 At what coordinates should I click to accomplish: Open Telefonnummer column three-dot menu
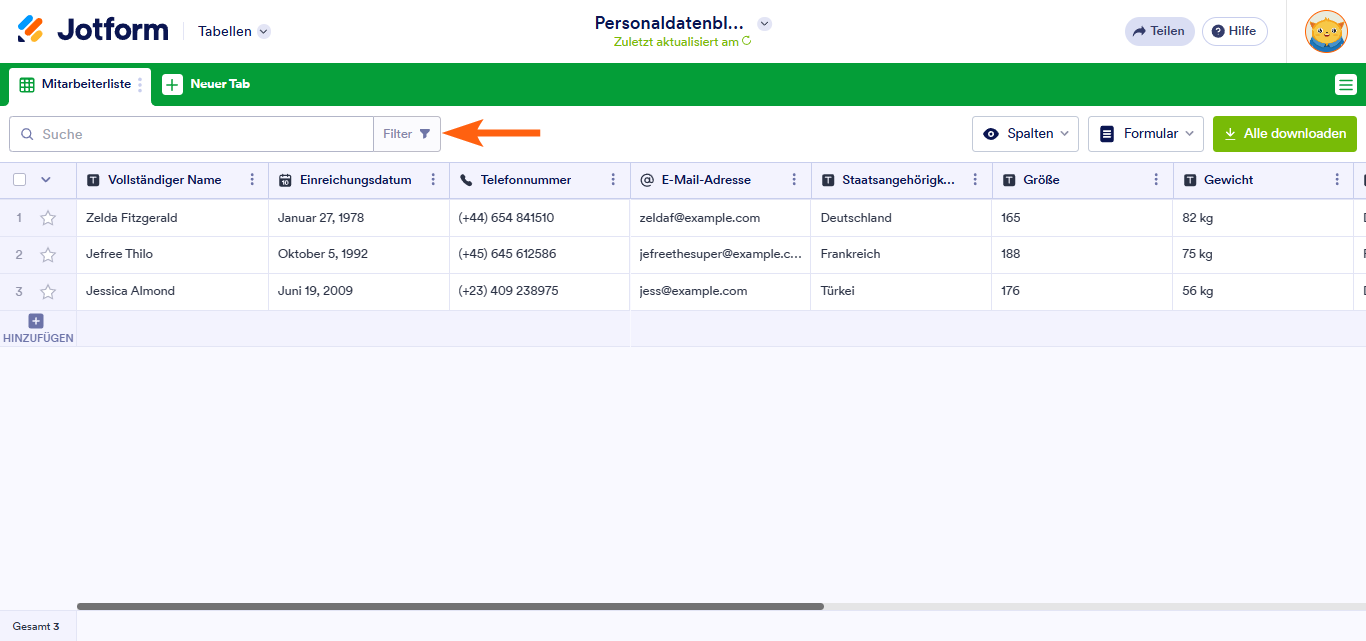pyautogui.click(x=613, y=180)
